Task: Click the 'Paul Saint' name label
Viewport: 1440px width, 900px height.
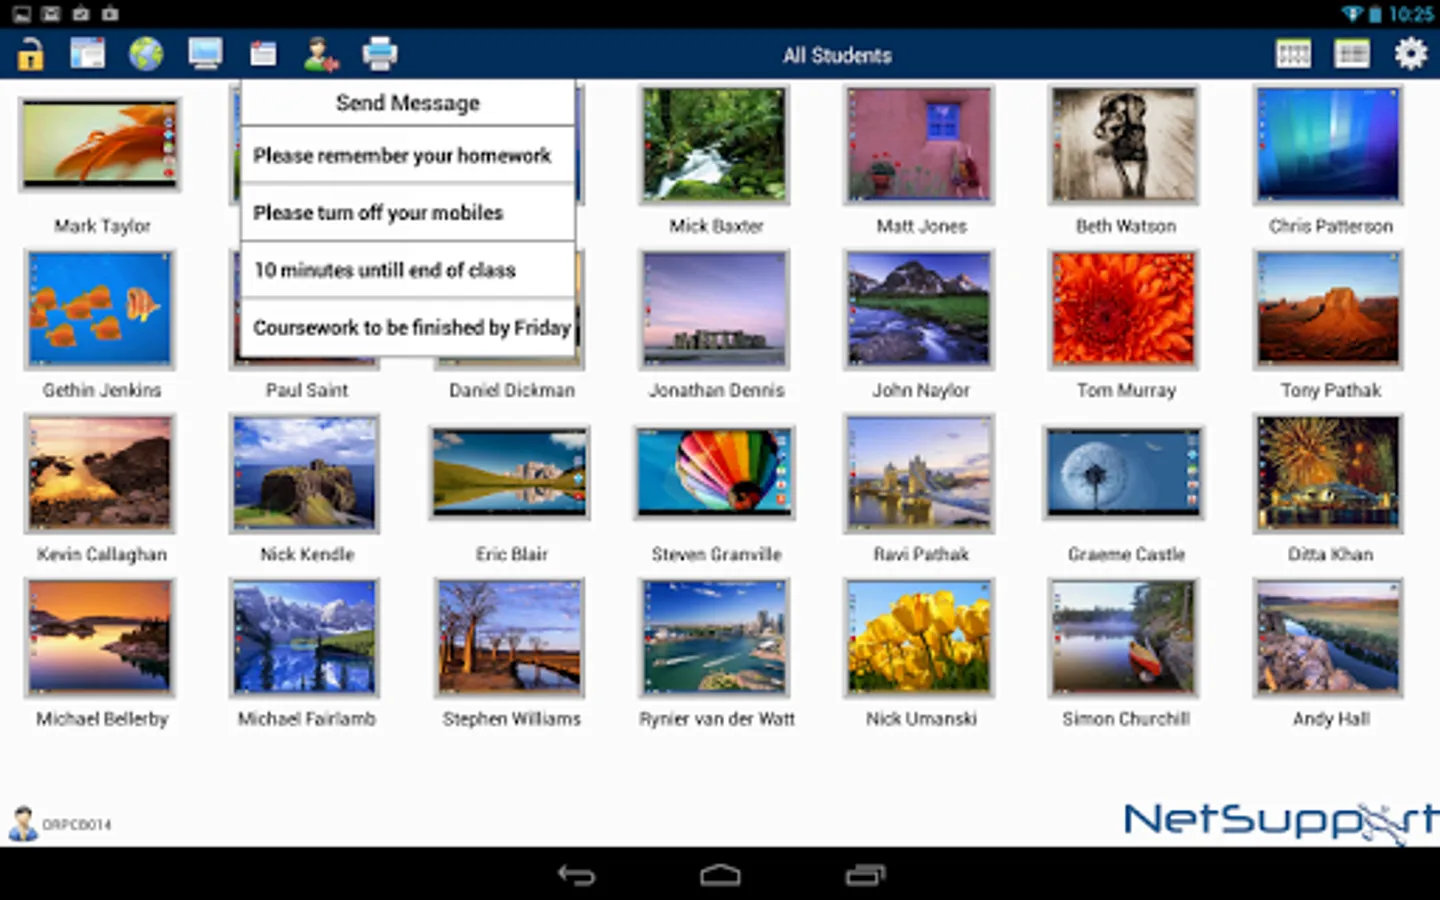Action: [307, 390]
